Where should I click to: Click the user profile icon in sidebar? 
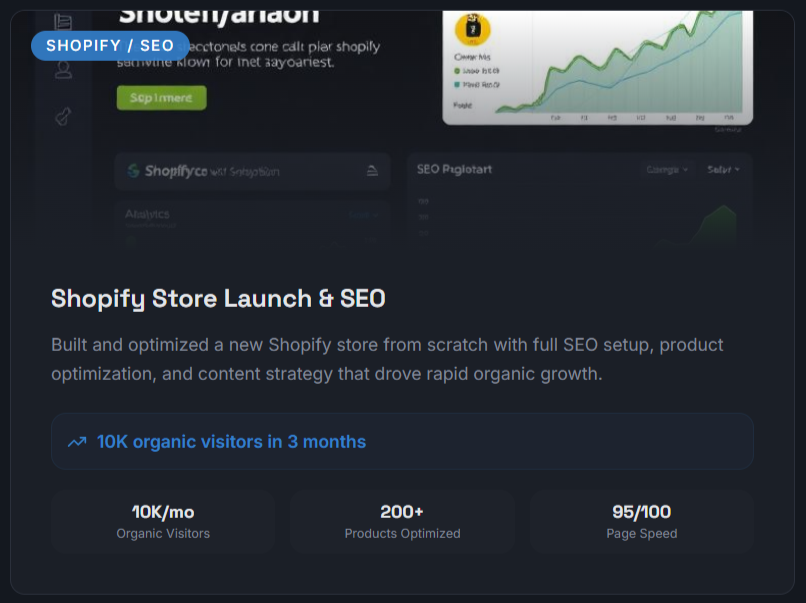pos(63,70)
